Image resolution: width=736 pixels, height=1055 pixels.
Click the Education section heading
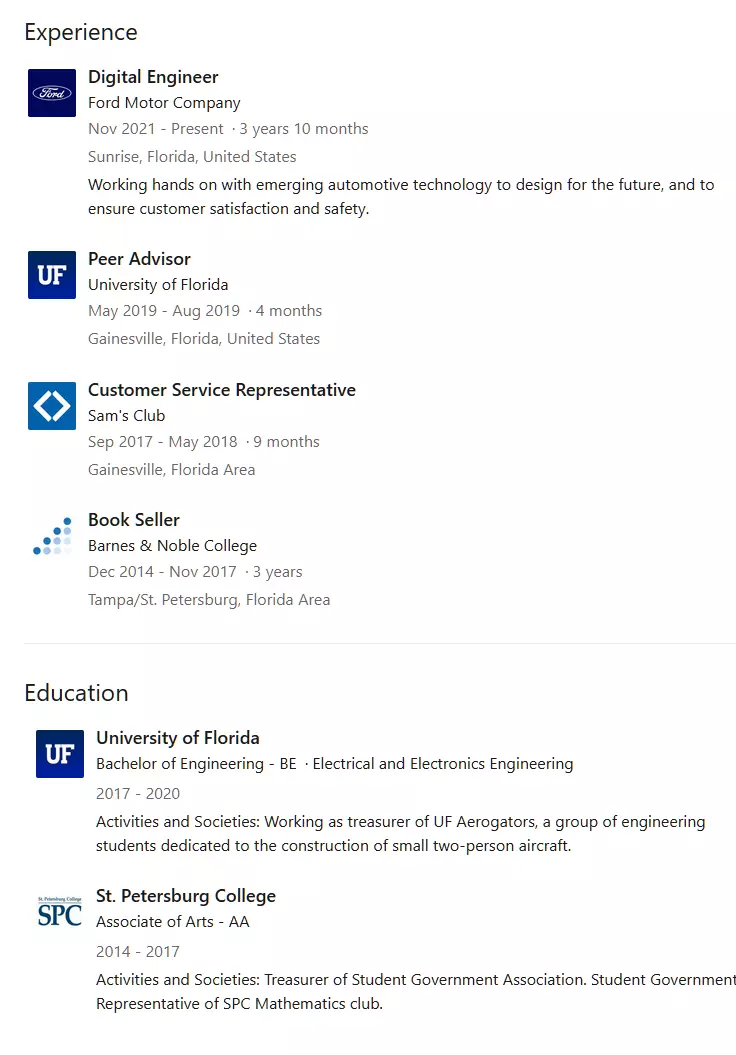tap(76, 693)
